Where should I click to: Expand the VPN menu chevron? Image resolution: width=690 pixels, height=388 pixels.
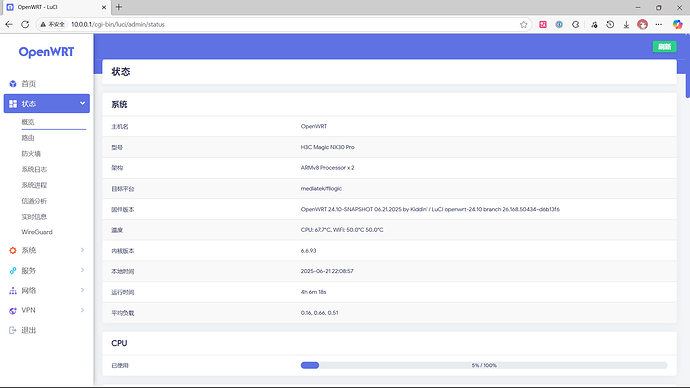pyautogui.click(x=82, y=310)
